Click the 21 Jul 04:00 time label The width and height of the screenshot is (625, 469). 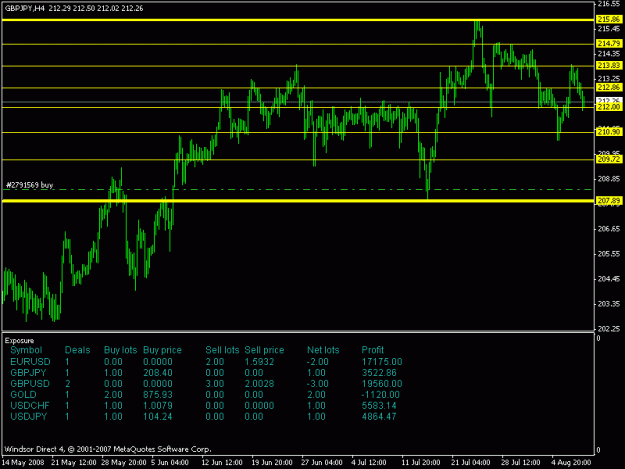[x=471, y=463]
